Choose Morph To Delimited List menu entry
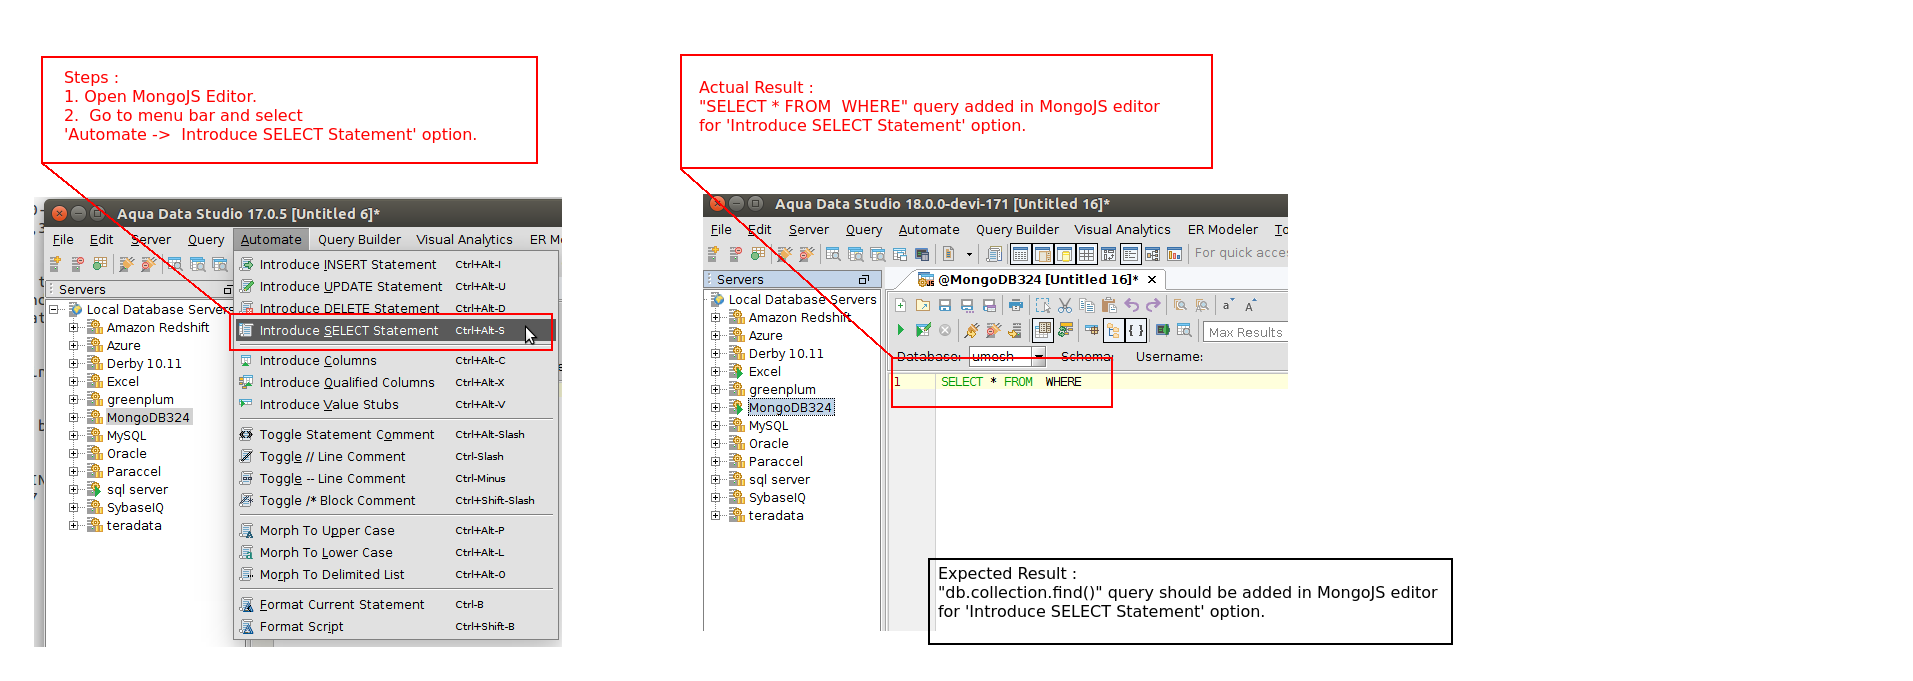 tap(395, 574)
